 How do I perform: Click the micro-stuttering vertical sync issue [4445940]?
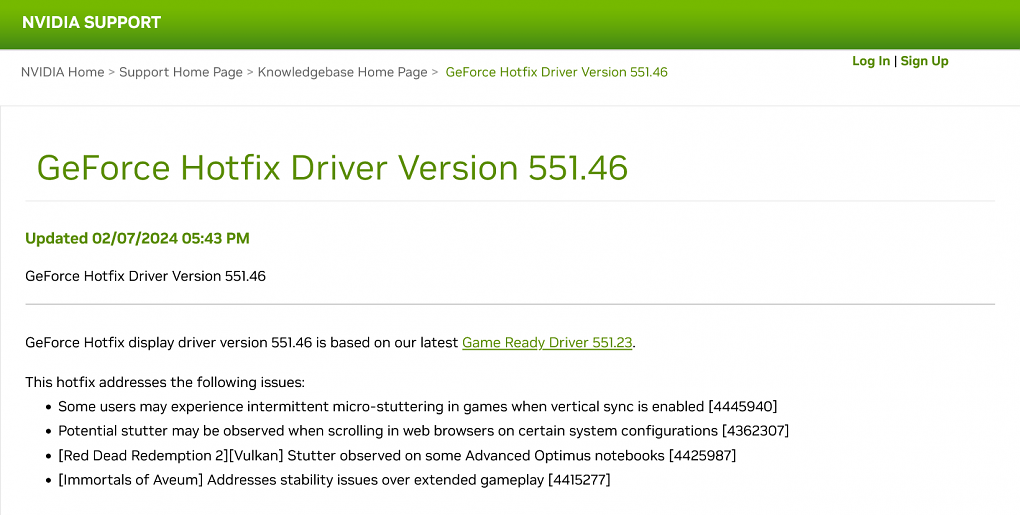pyautogui.click(x=418, y=407)
